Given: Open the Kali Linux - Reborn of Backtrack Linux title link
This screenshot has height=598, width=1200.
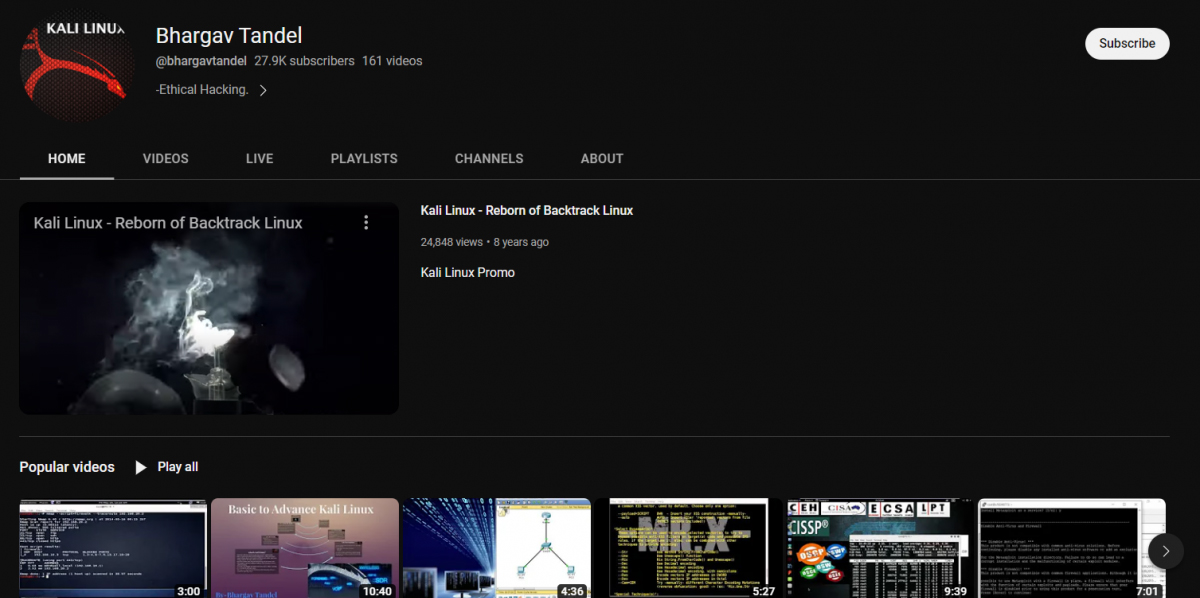Looking at the screenshot, I should pos(527,211).
